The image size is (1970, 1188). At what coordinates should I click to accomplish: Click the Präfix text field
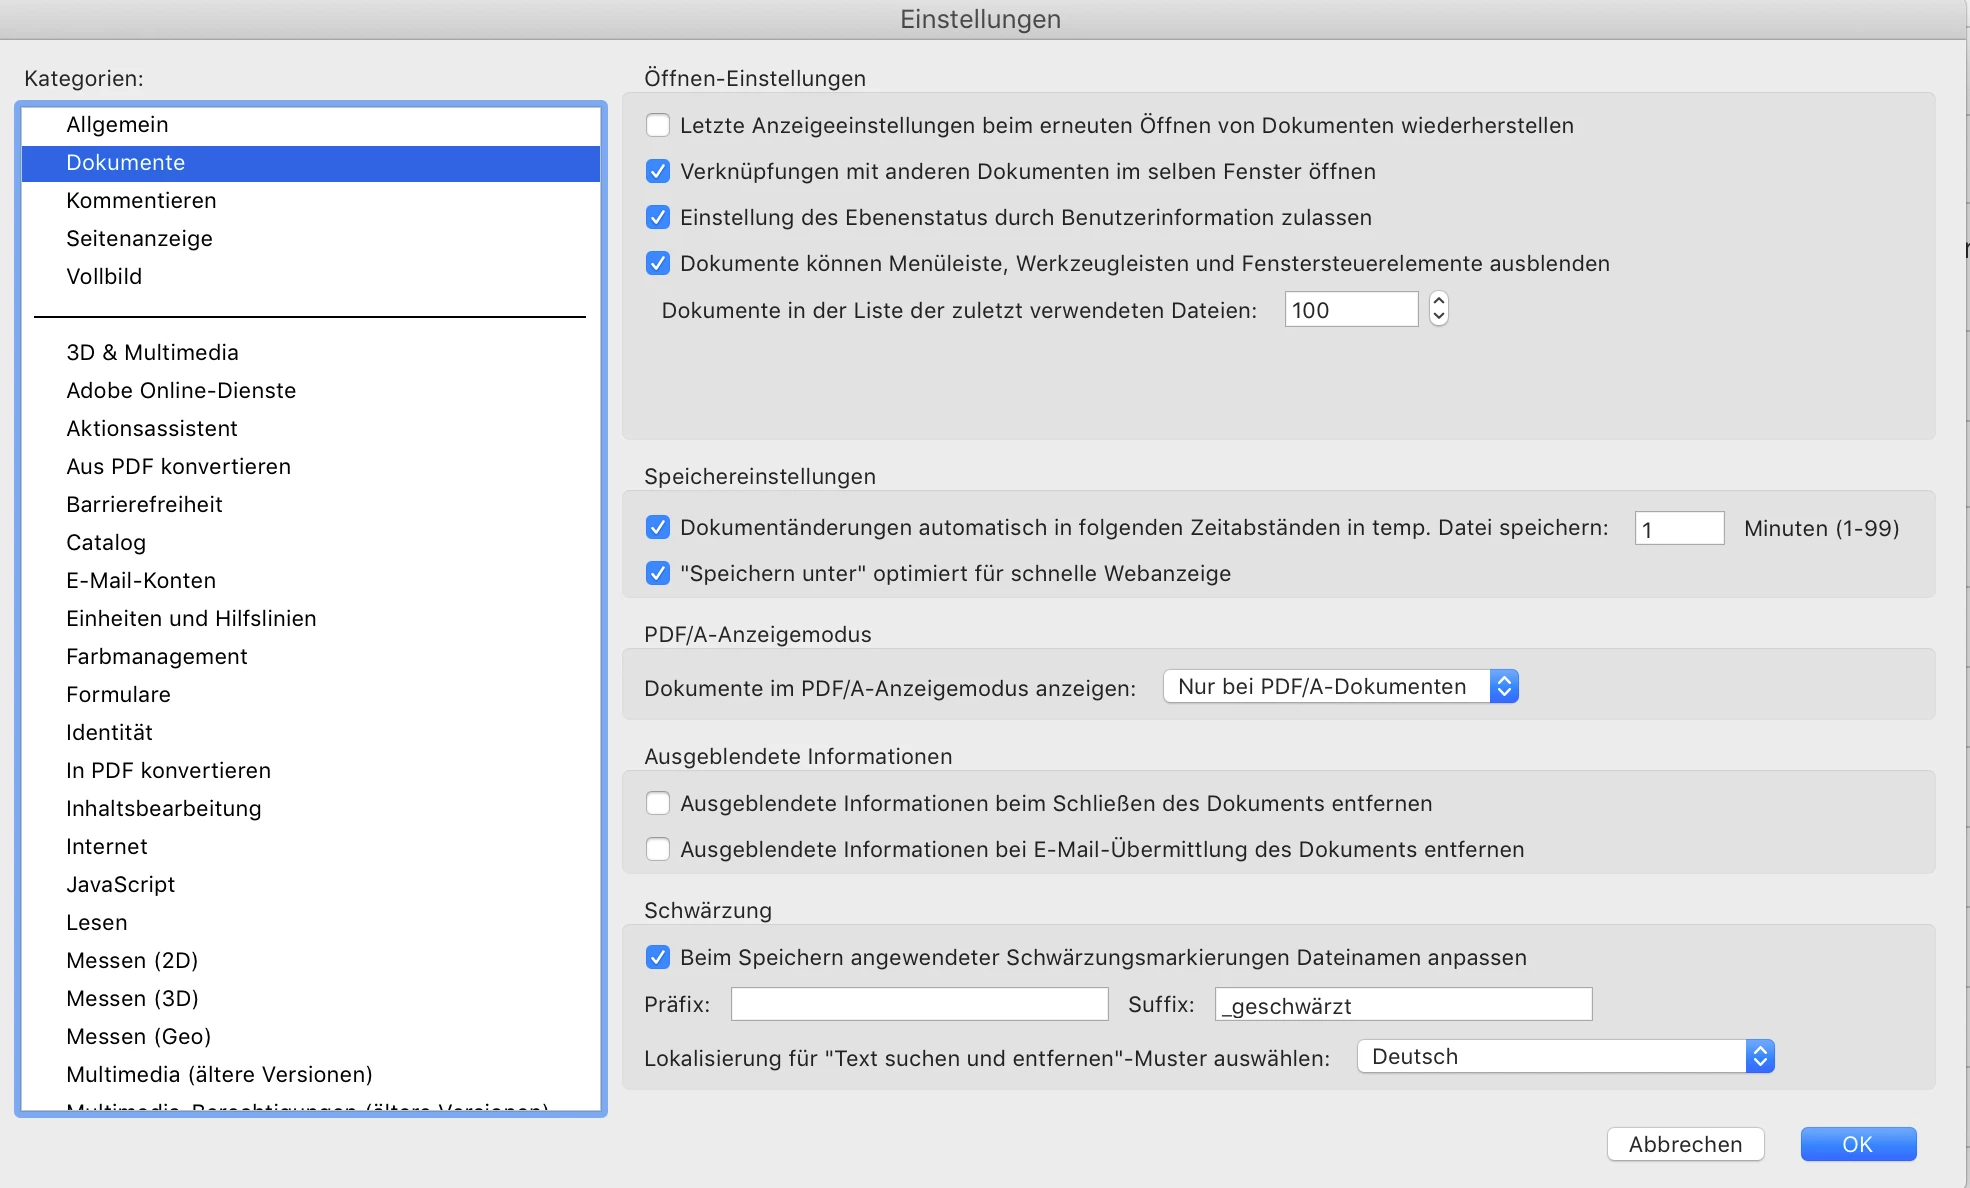(x=919, y=1005)
